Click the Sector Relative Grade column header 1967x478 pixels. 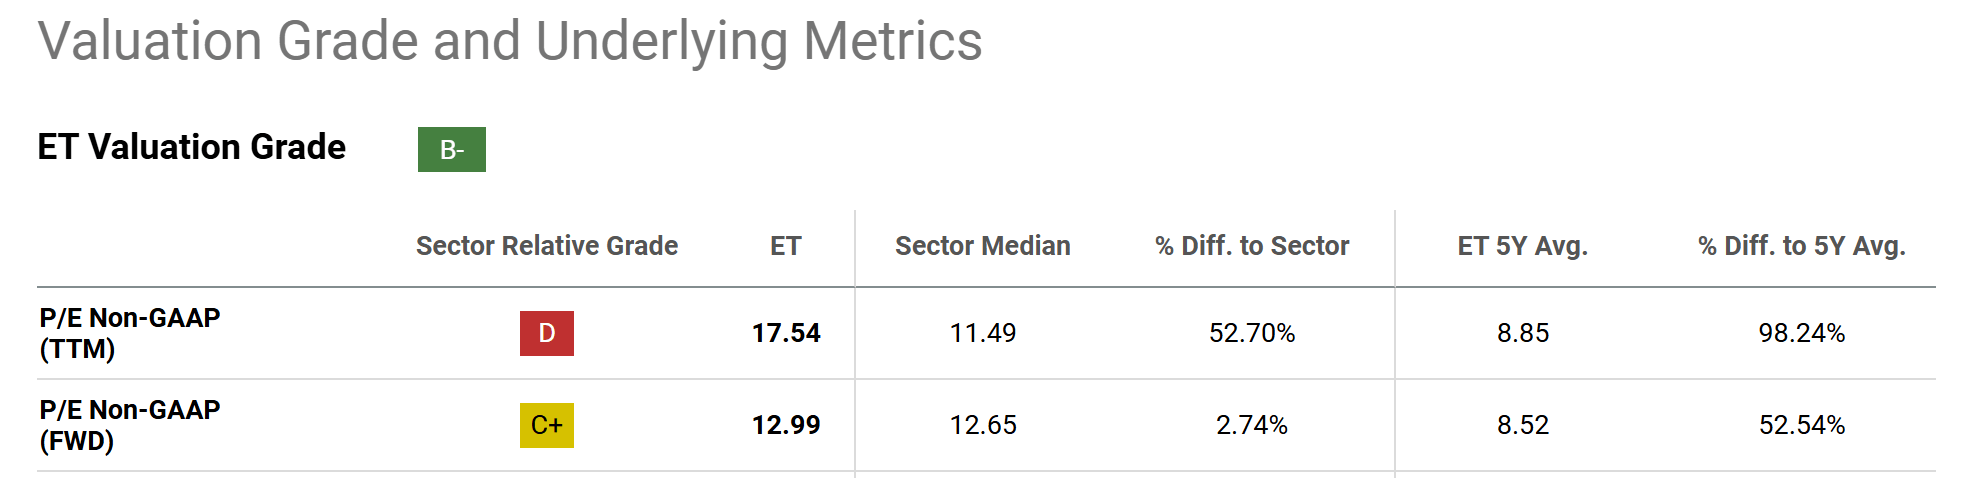click(546, 246)
